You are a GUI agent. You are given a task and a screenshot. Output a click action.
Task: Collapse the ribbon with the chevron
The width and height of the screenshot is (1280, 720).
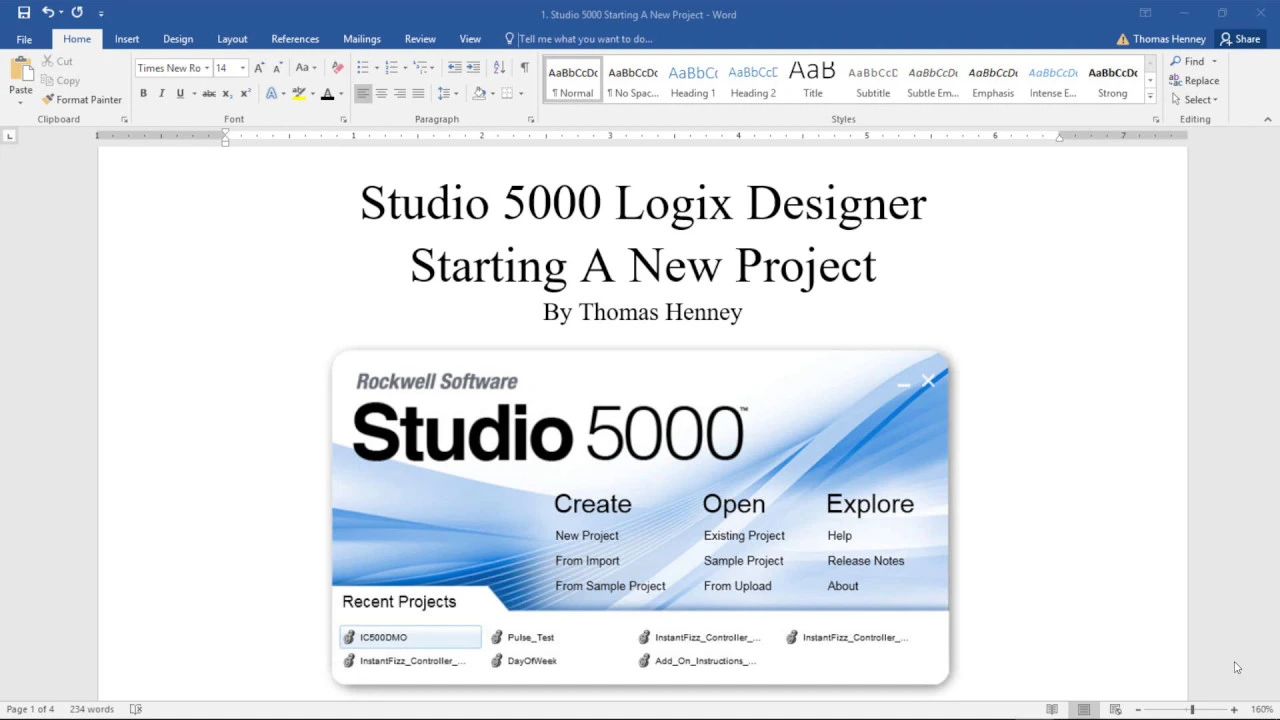click(x=1268, y=120)
